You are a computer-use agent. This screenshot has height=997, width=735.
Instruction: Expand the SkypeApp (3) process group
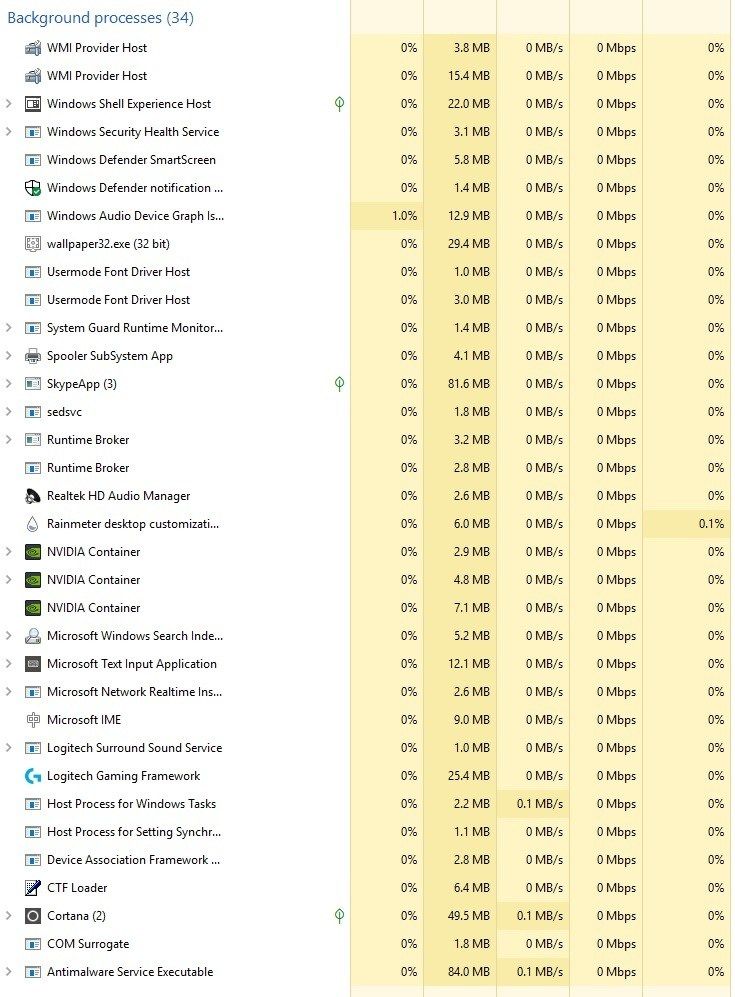point(9,384)
